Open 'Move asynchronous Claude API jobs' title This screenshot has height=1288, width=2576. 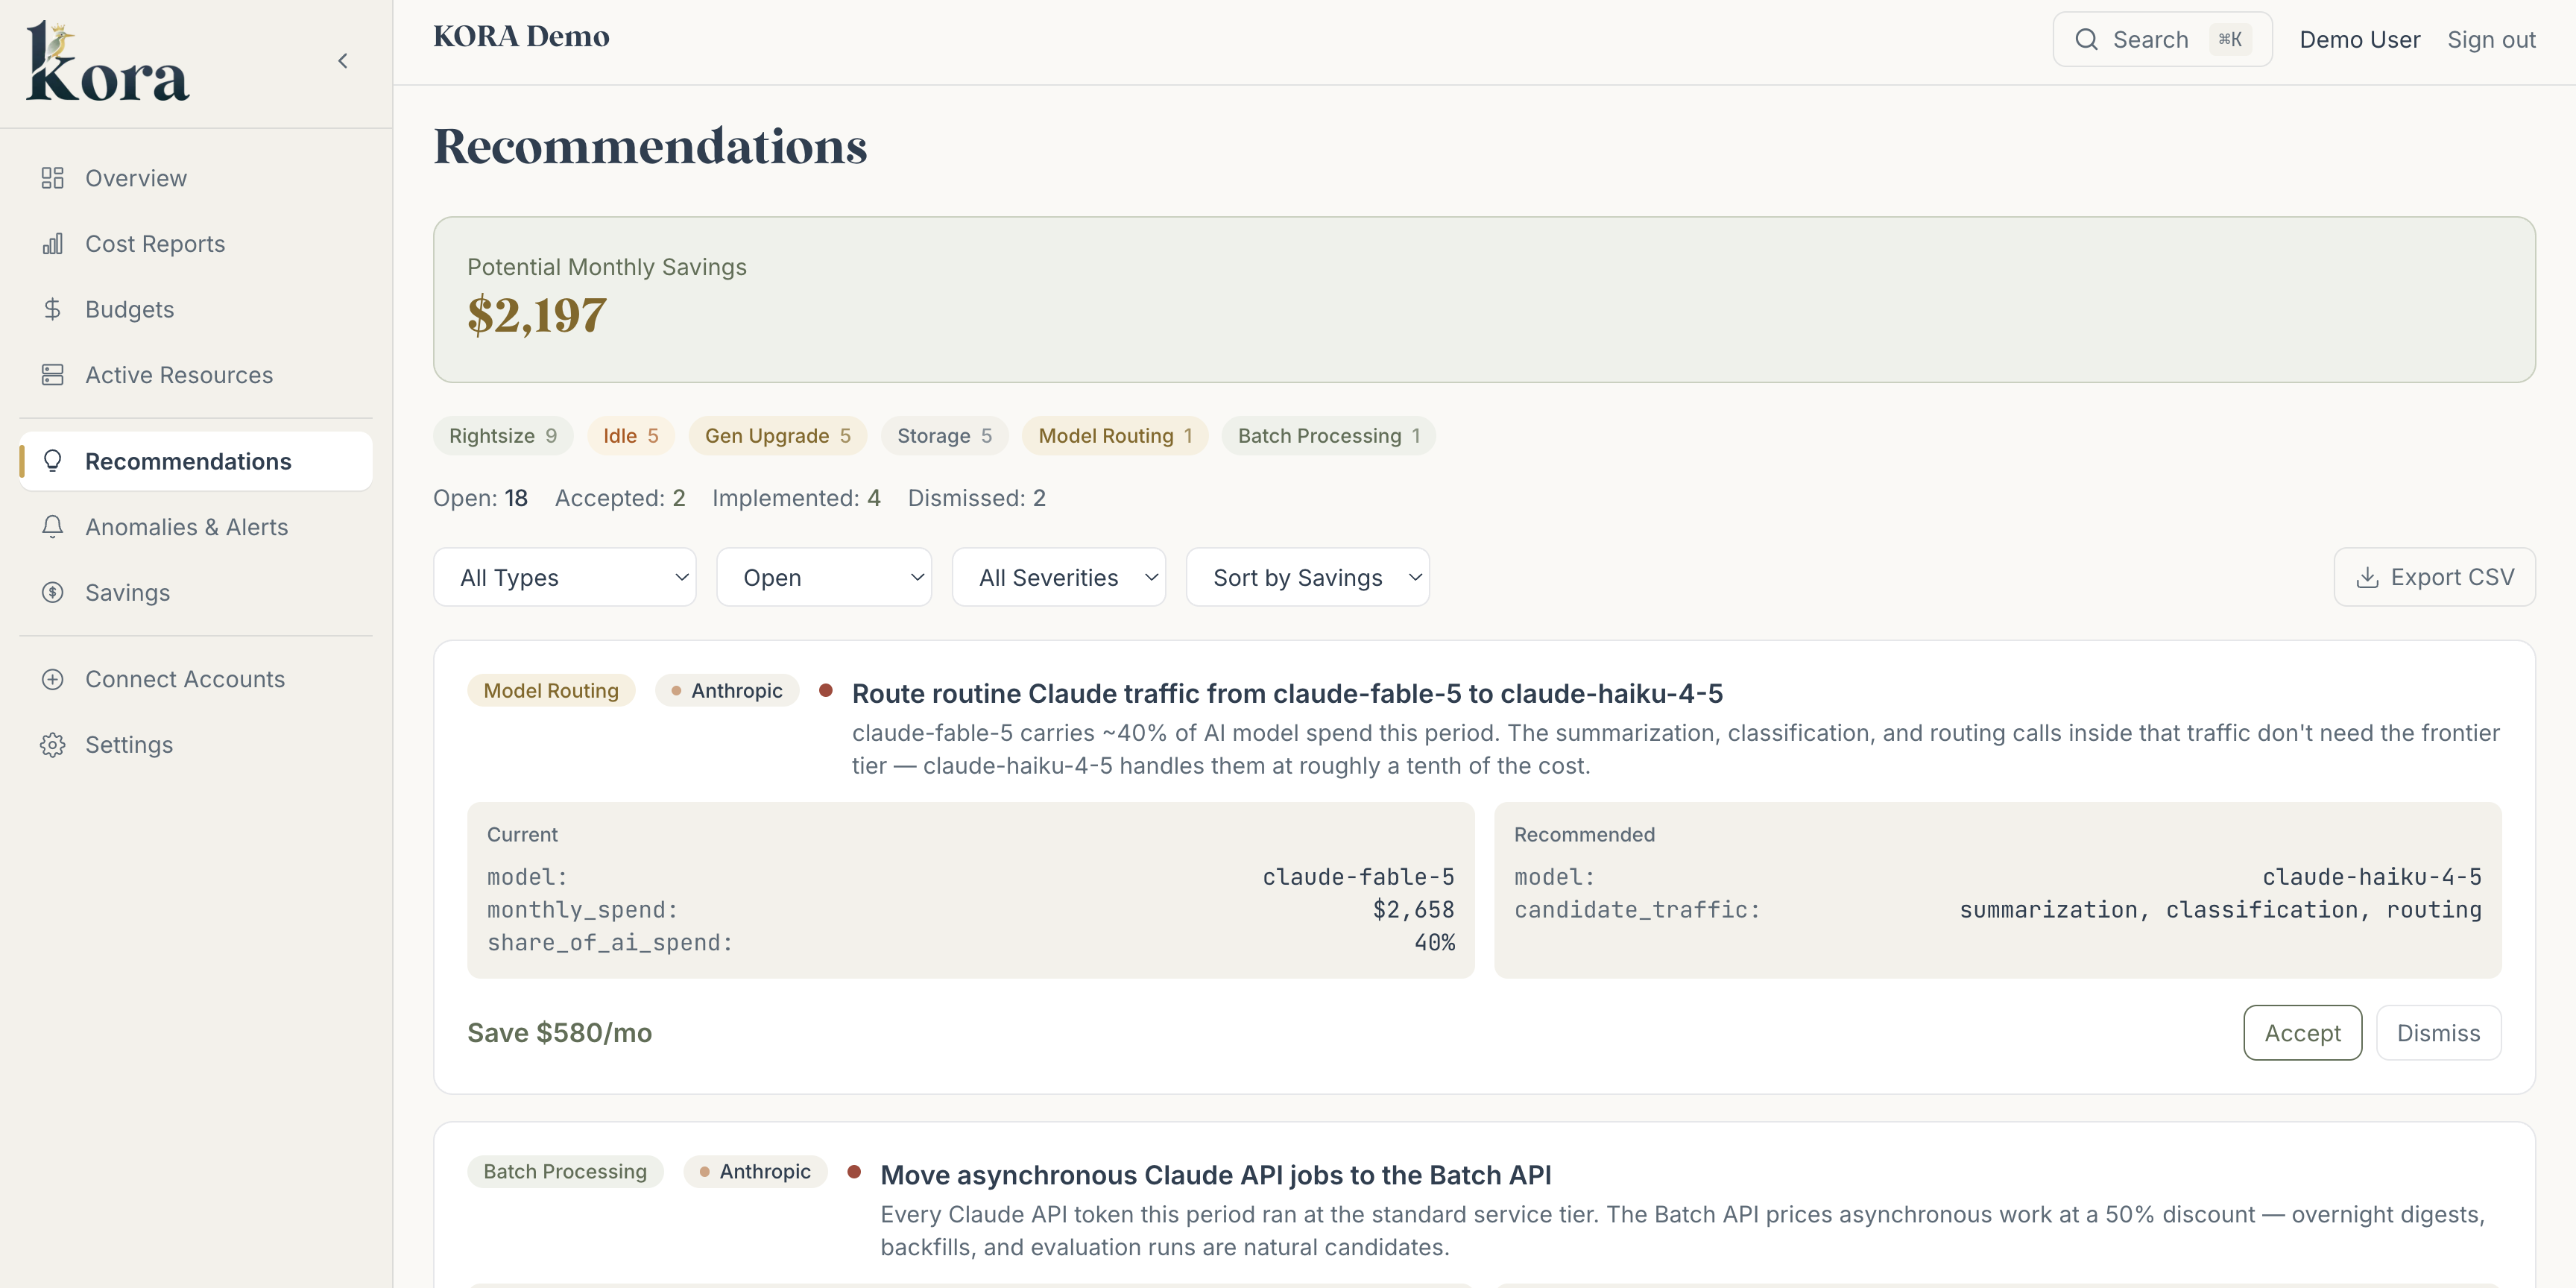tap(1215, 1175)
